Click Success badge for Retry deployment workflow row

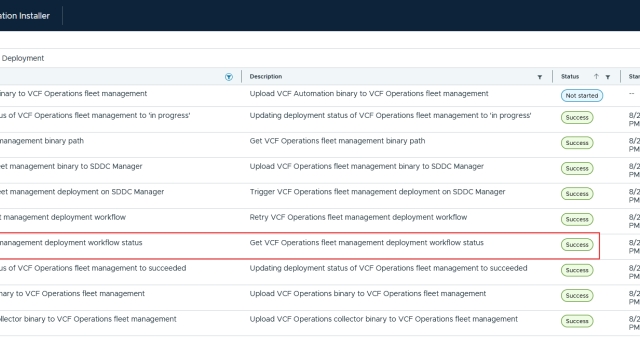click(x=577, y=219)
